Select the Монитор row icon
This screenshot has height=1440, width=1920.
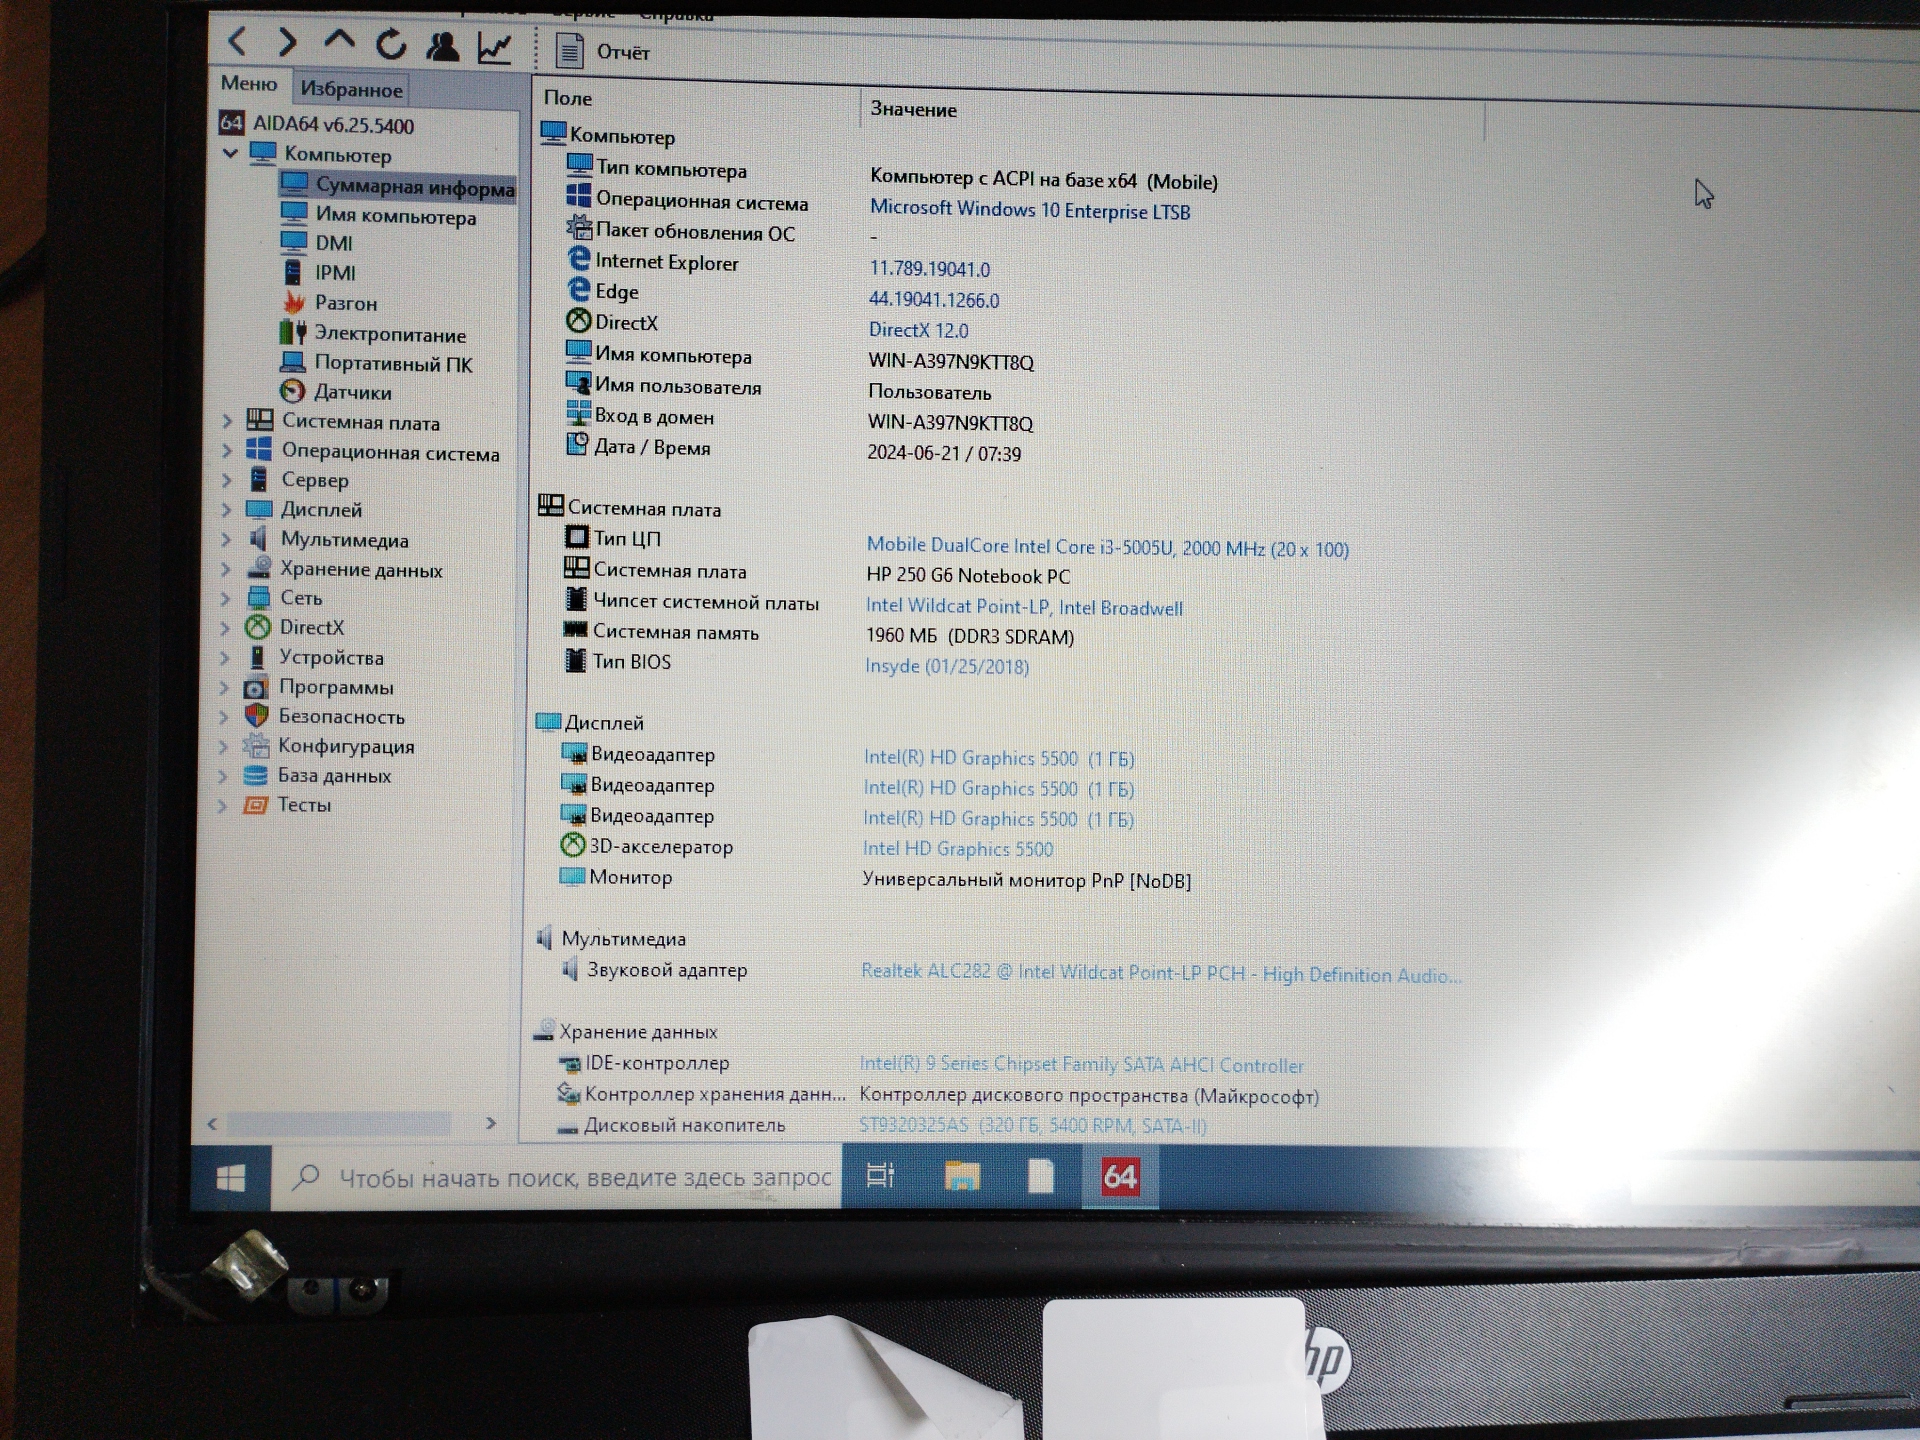(572, 876)
